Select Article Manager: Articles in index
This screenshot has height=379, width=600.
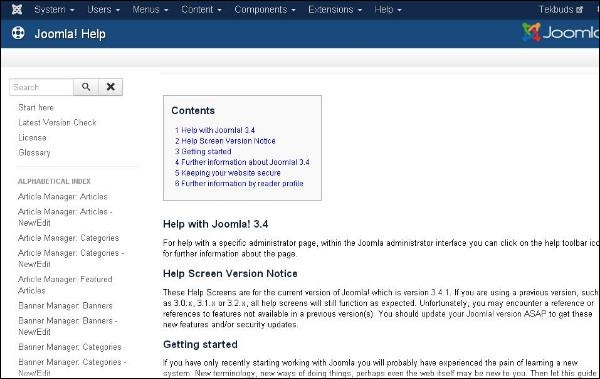click(63, 196)
